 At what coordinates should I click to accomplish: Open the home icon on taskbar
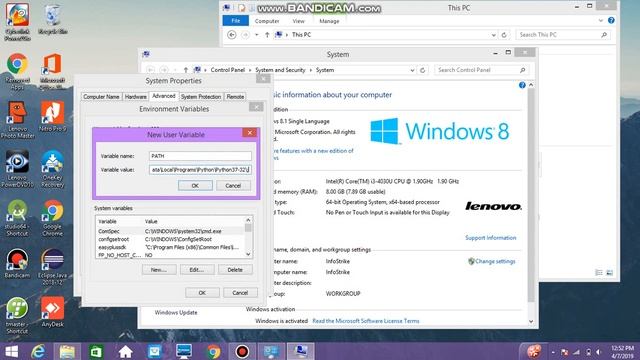click(125, 351)
